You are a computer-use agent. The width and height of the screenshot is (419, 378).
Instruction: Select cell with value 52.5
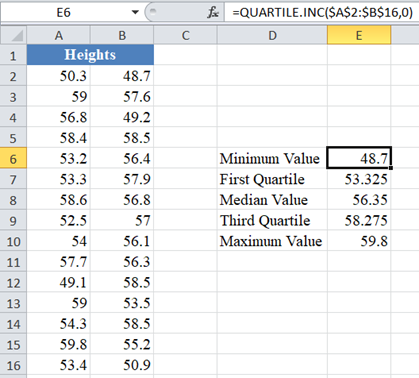click(x=59, y=221)
